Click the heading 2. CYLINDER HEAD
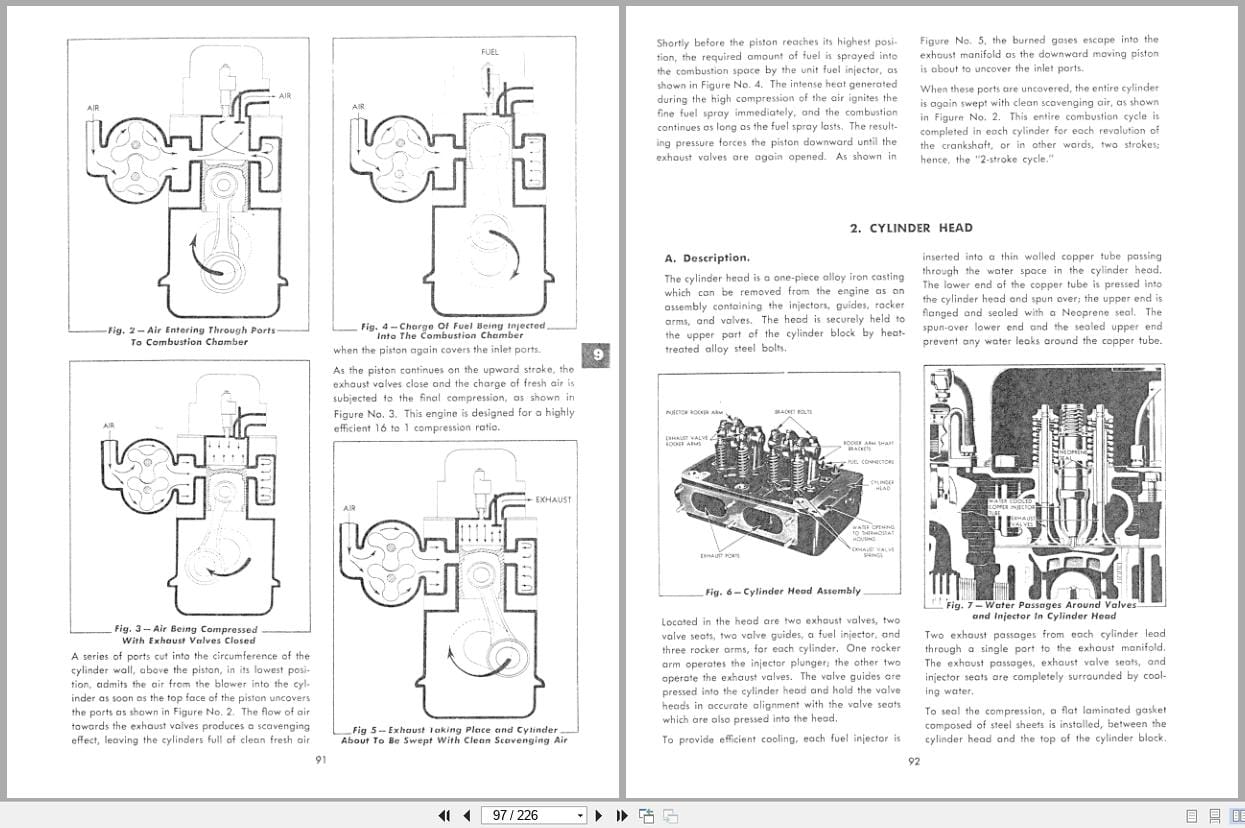1245x828 pixels. [913, 228]
